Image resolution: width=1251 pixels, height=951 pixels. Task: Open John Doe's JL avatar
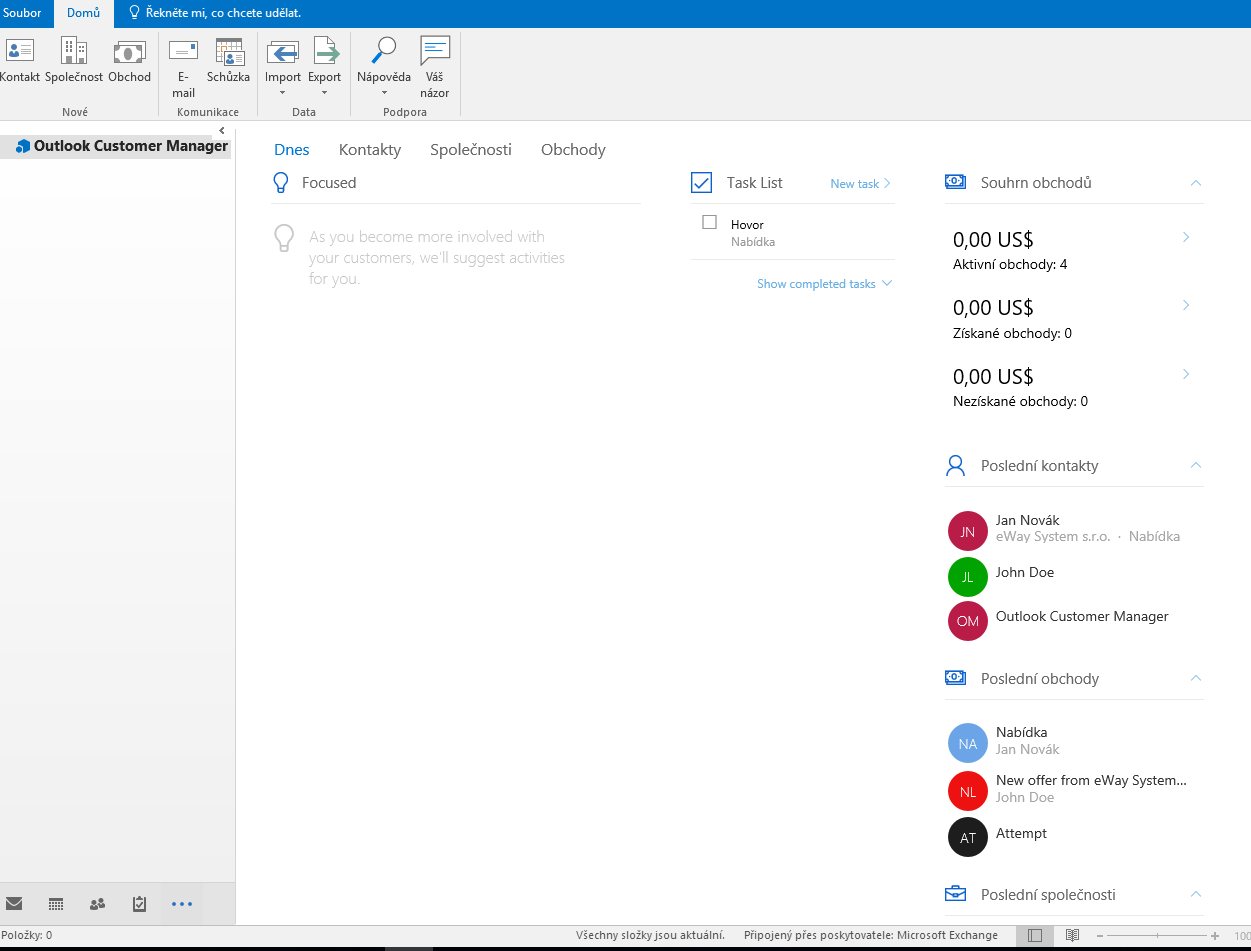967,577
